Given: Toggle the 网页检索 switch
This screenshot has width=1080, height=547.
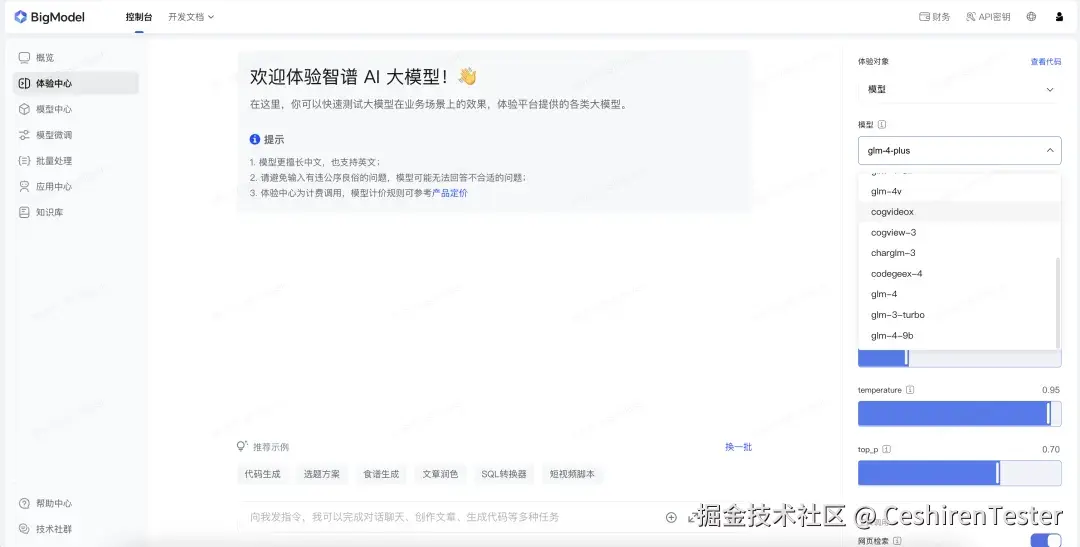Looking at the screenshot, I should [x=1046, y=540].
